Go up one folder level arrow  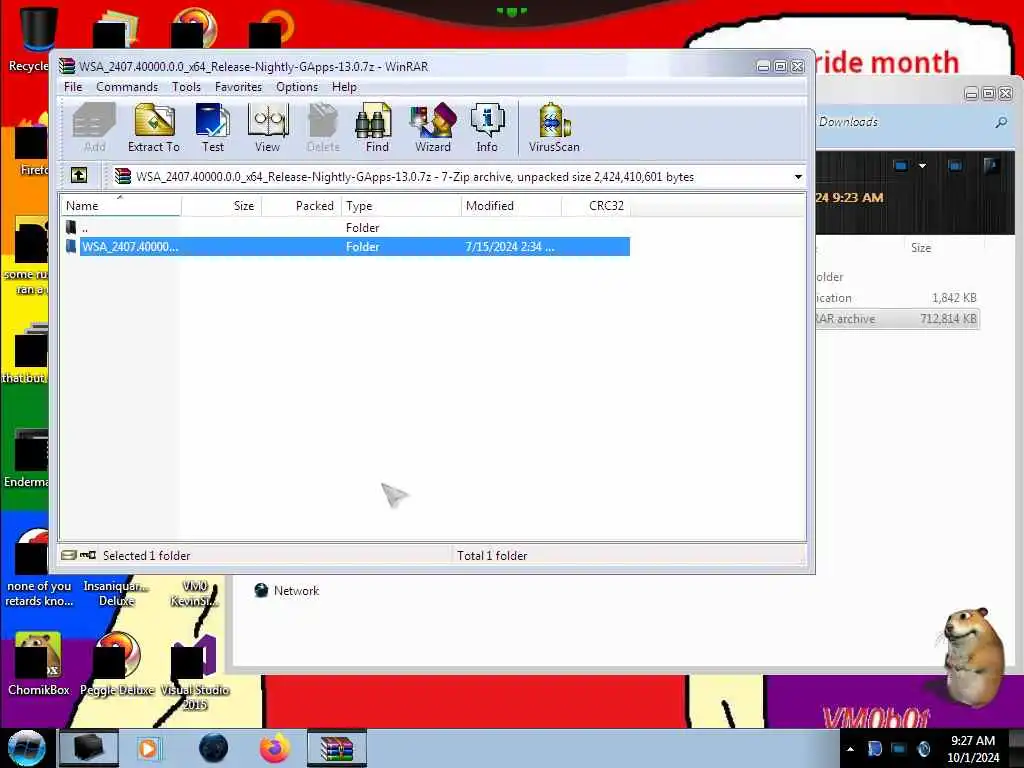[x=79, y=175]
